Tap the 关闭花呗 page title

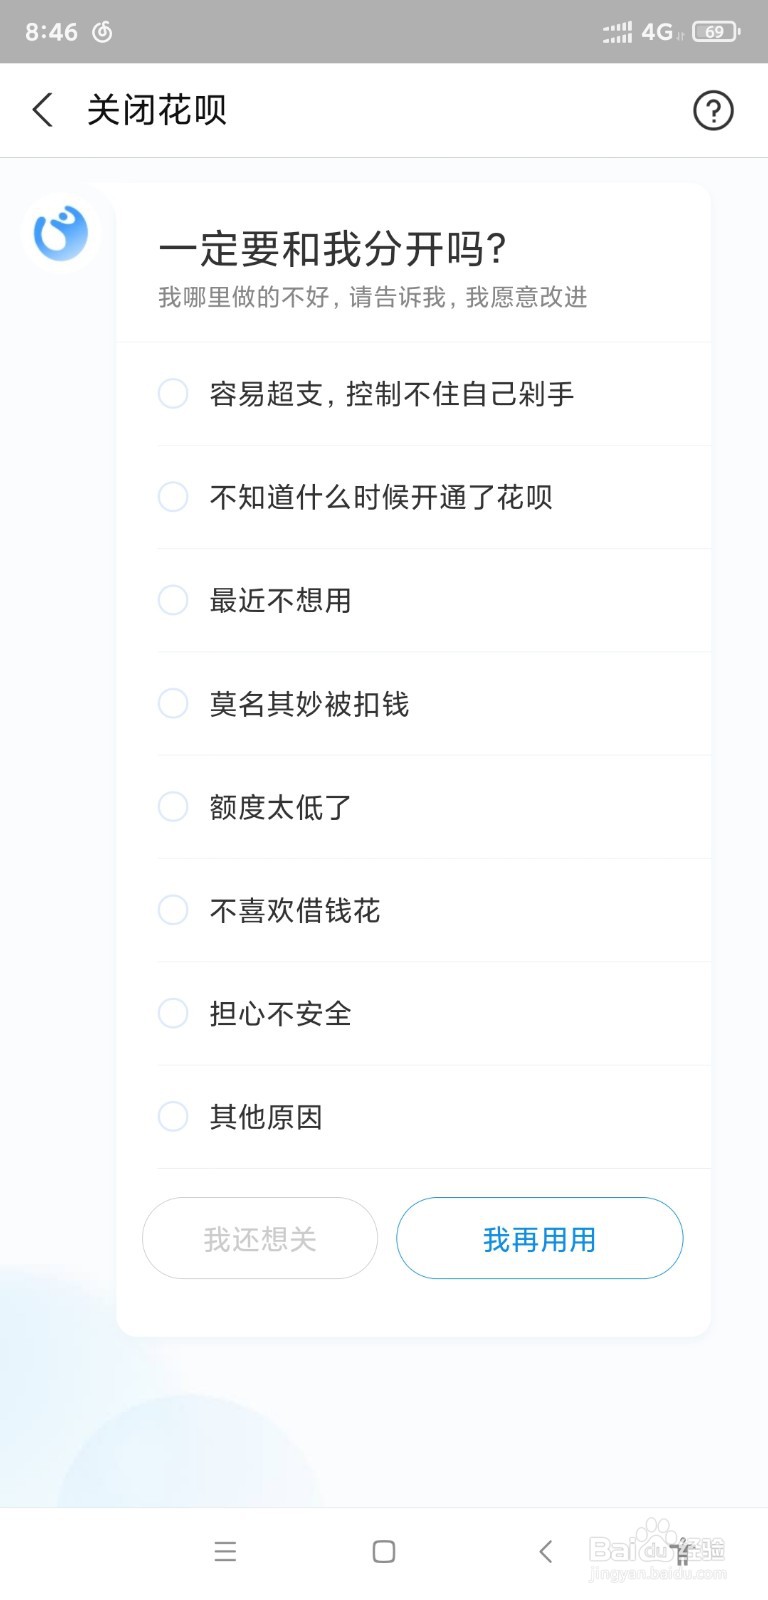pos(157,110)
